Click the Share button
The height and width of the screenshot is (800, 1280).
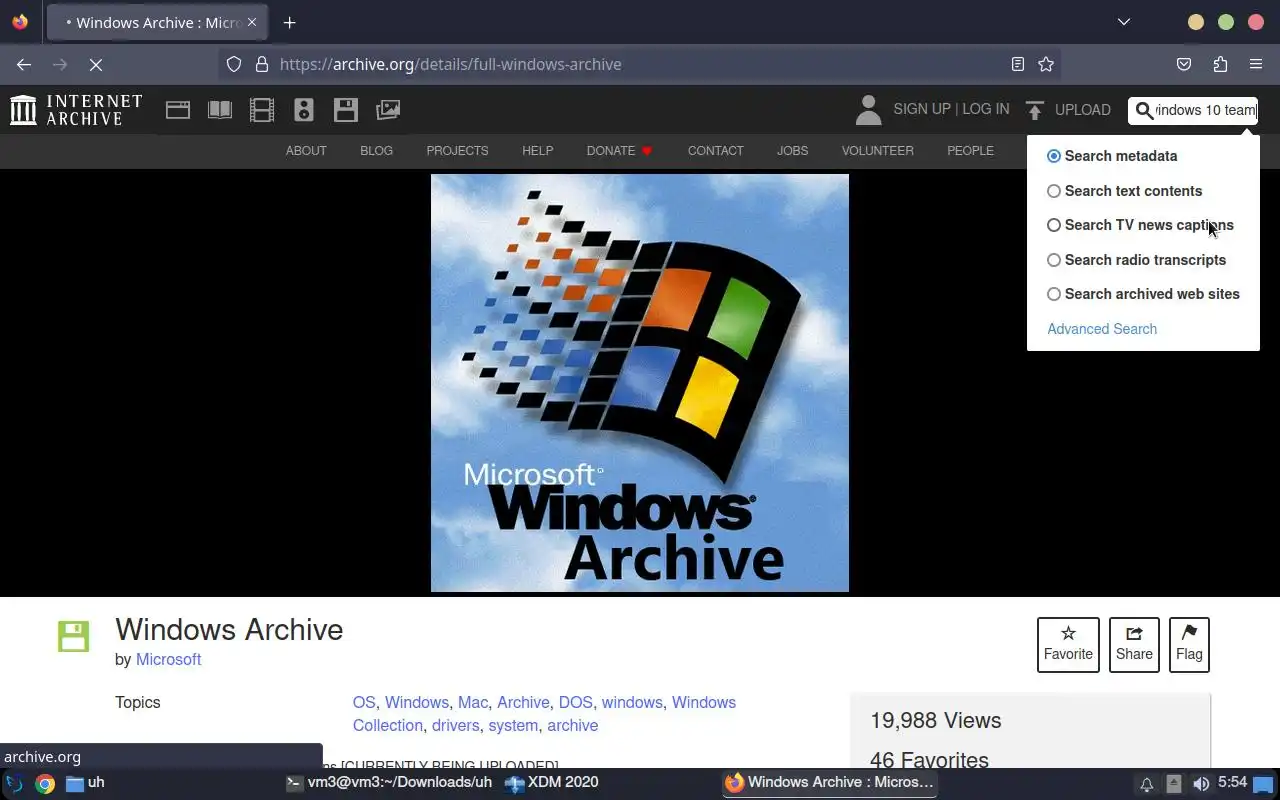1134,644
